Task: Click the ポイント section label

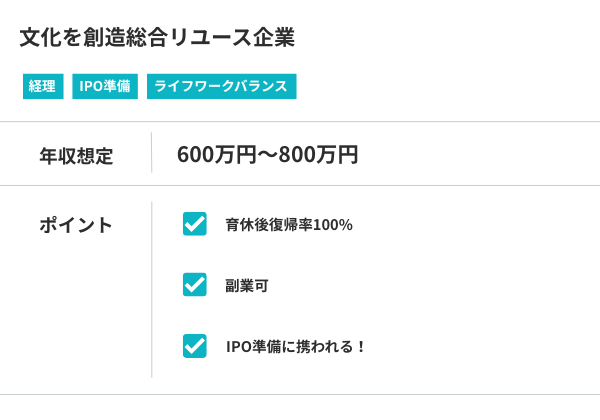Action: 76,225
